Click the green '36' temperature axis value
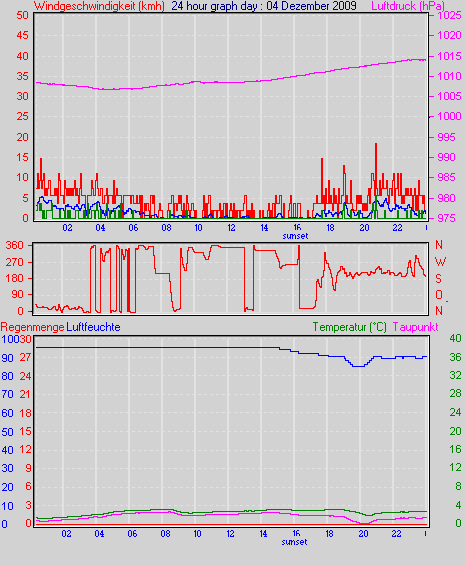This screenshot has width=465, height=566. [455, 357]
